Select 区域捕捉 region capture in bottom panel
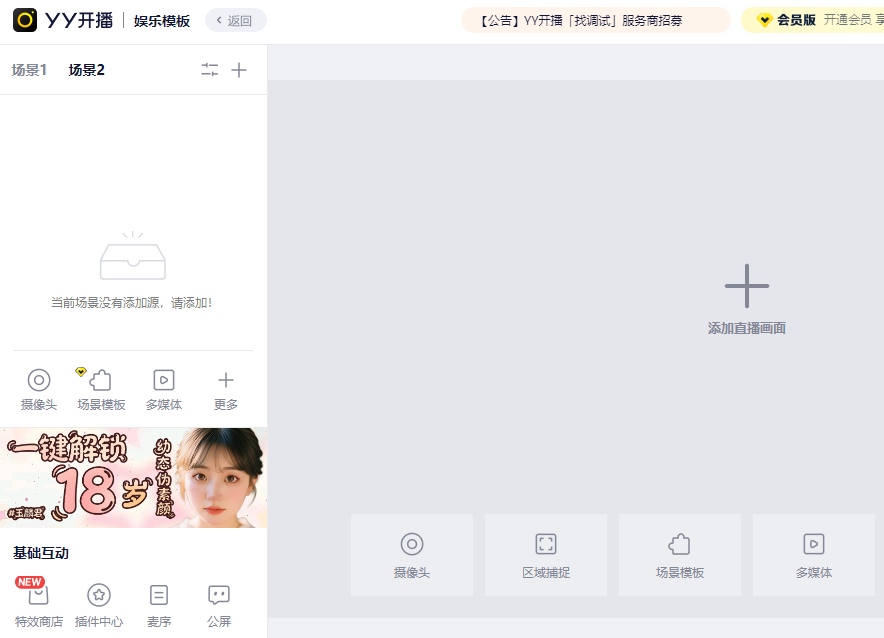Screen dimensions: 884x638 545,554
